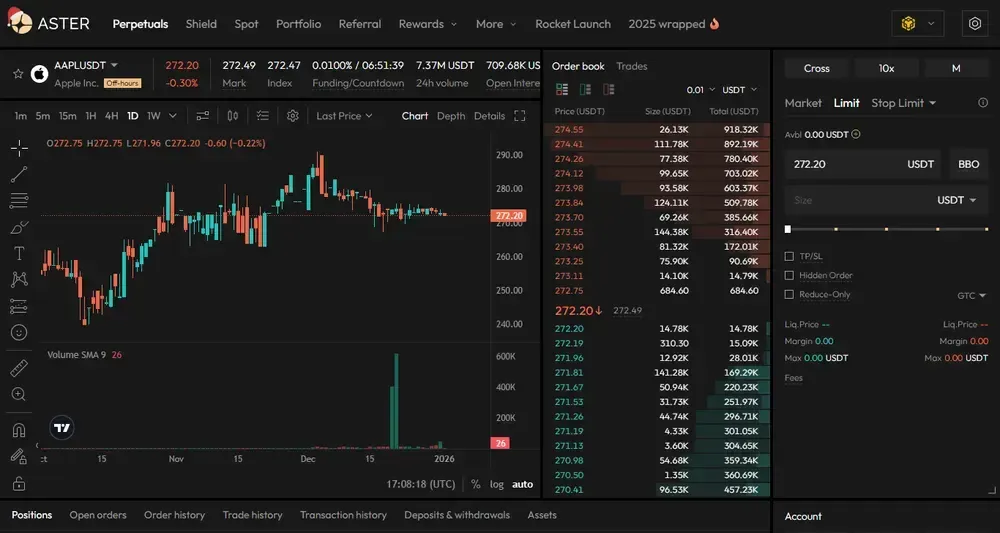
Task: Go to the Shield nav item
Action: coord(201,24)
